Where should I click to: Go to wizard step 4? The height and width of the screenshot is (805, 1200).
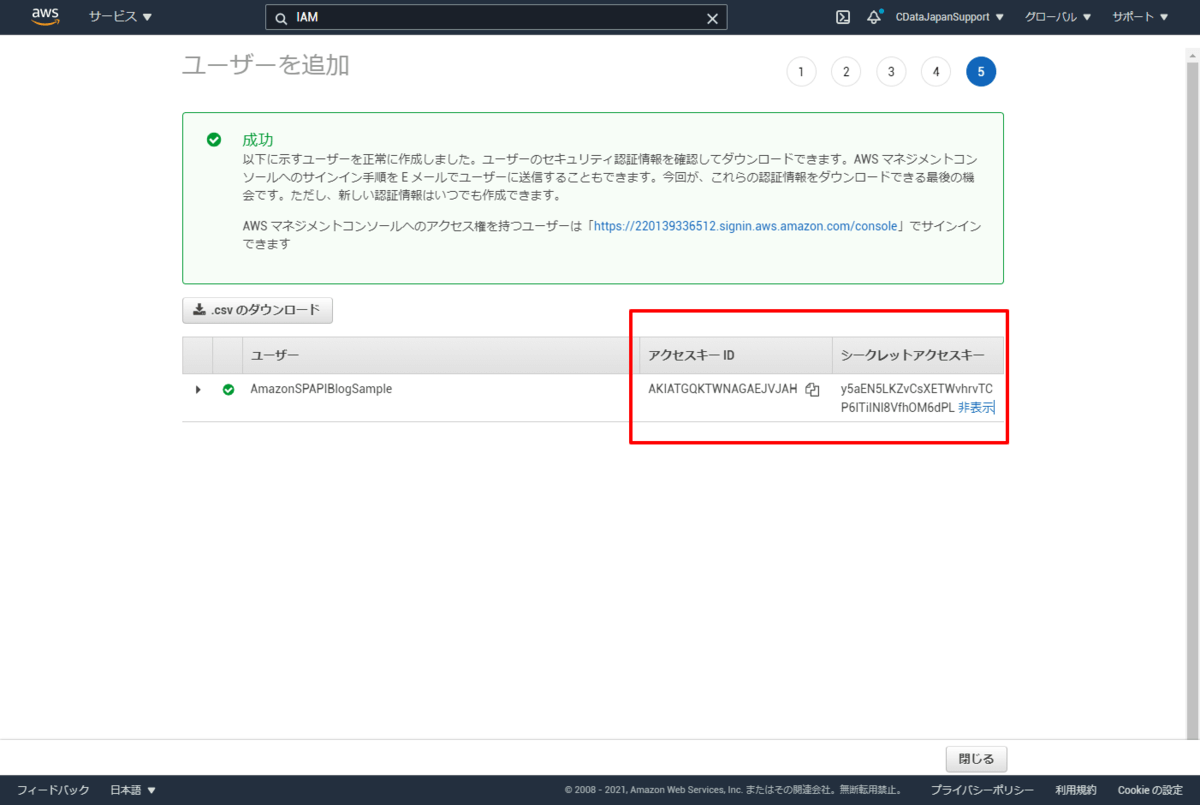tap(936, 71)
